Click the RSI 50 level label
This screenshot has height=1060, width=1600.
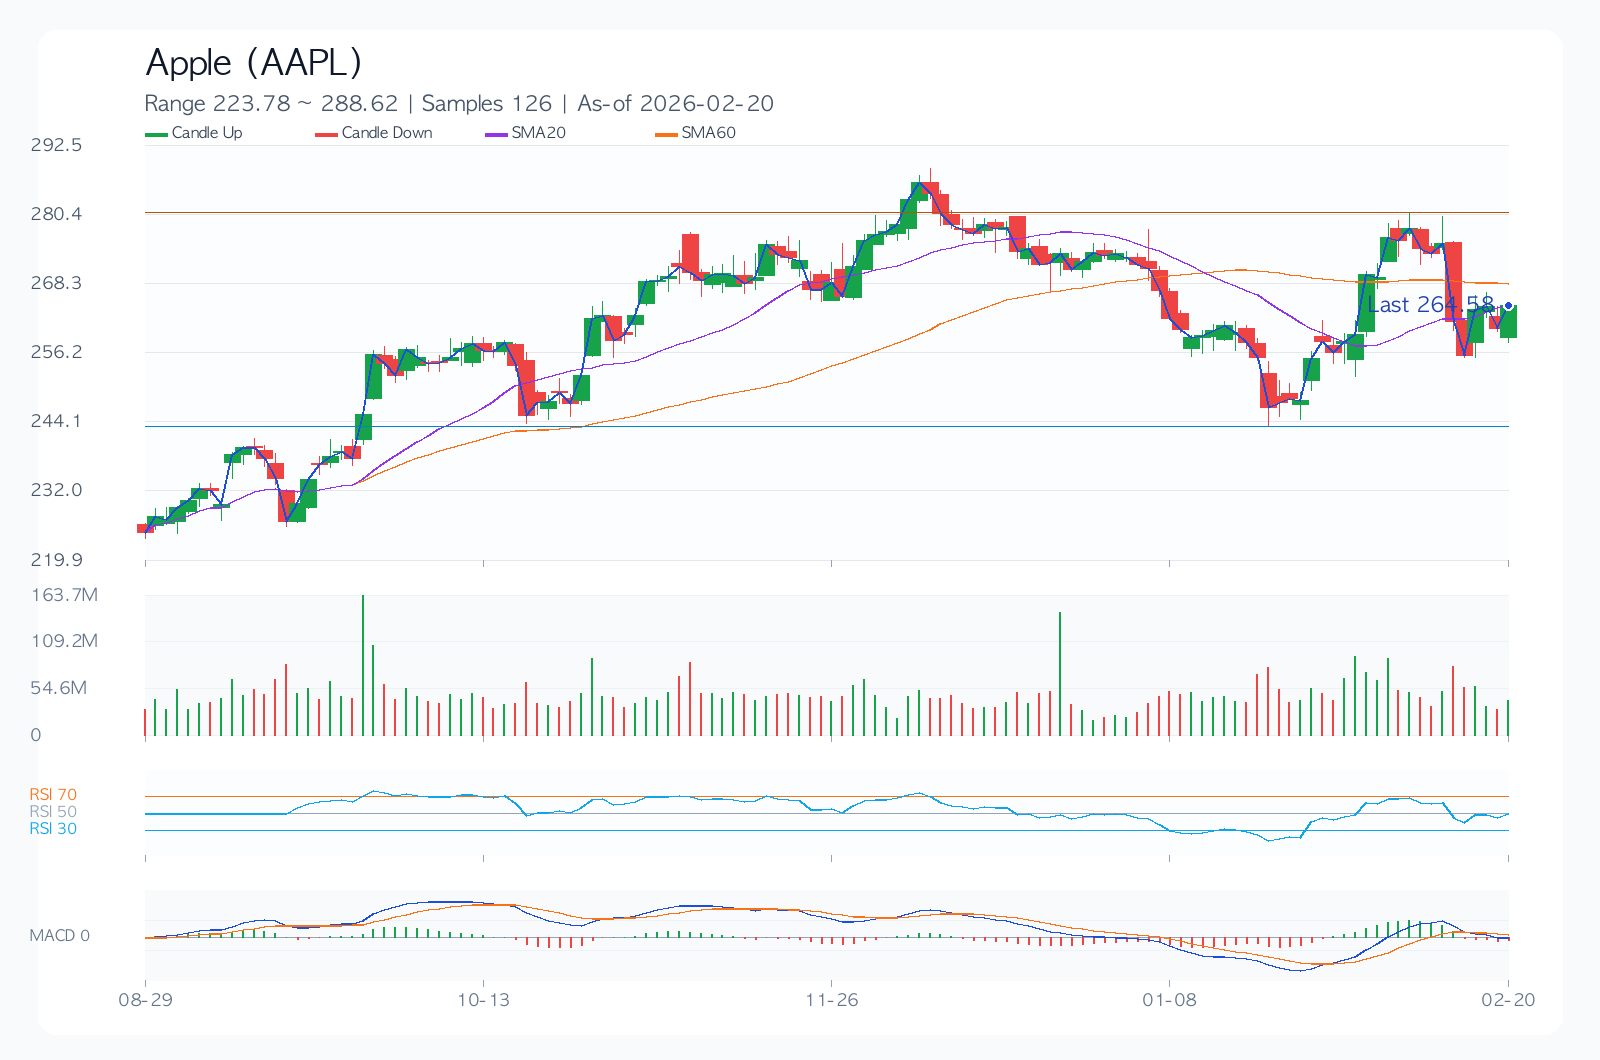[x=53, y=812]
